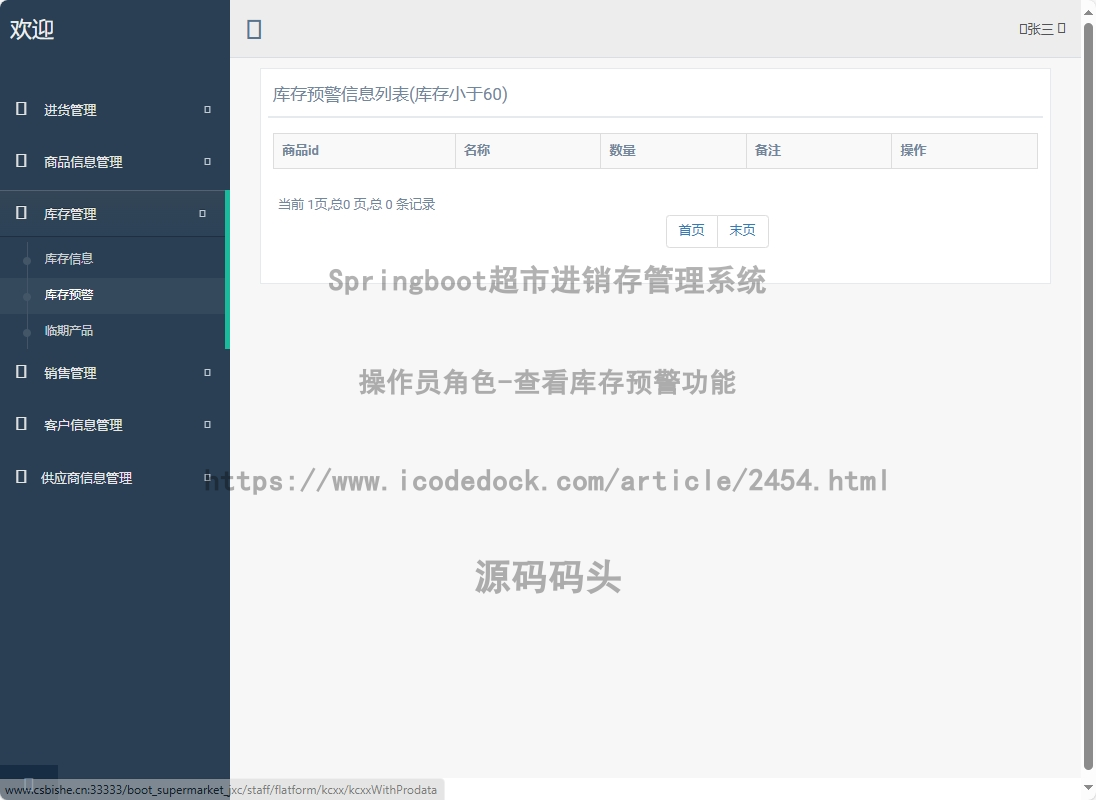Toggle the sidebar menu icon in header
Image resolution: width=1096 pixels, height=800 pixels.
(x=254, y=29)
